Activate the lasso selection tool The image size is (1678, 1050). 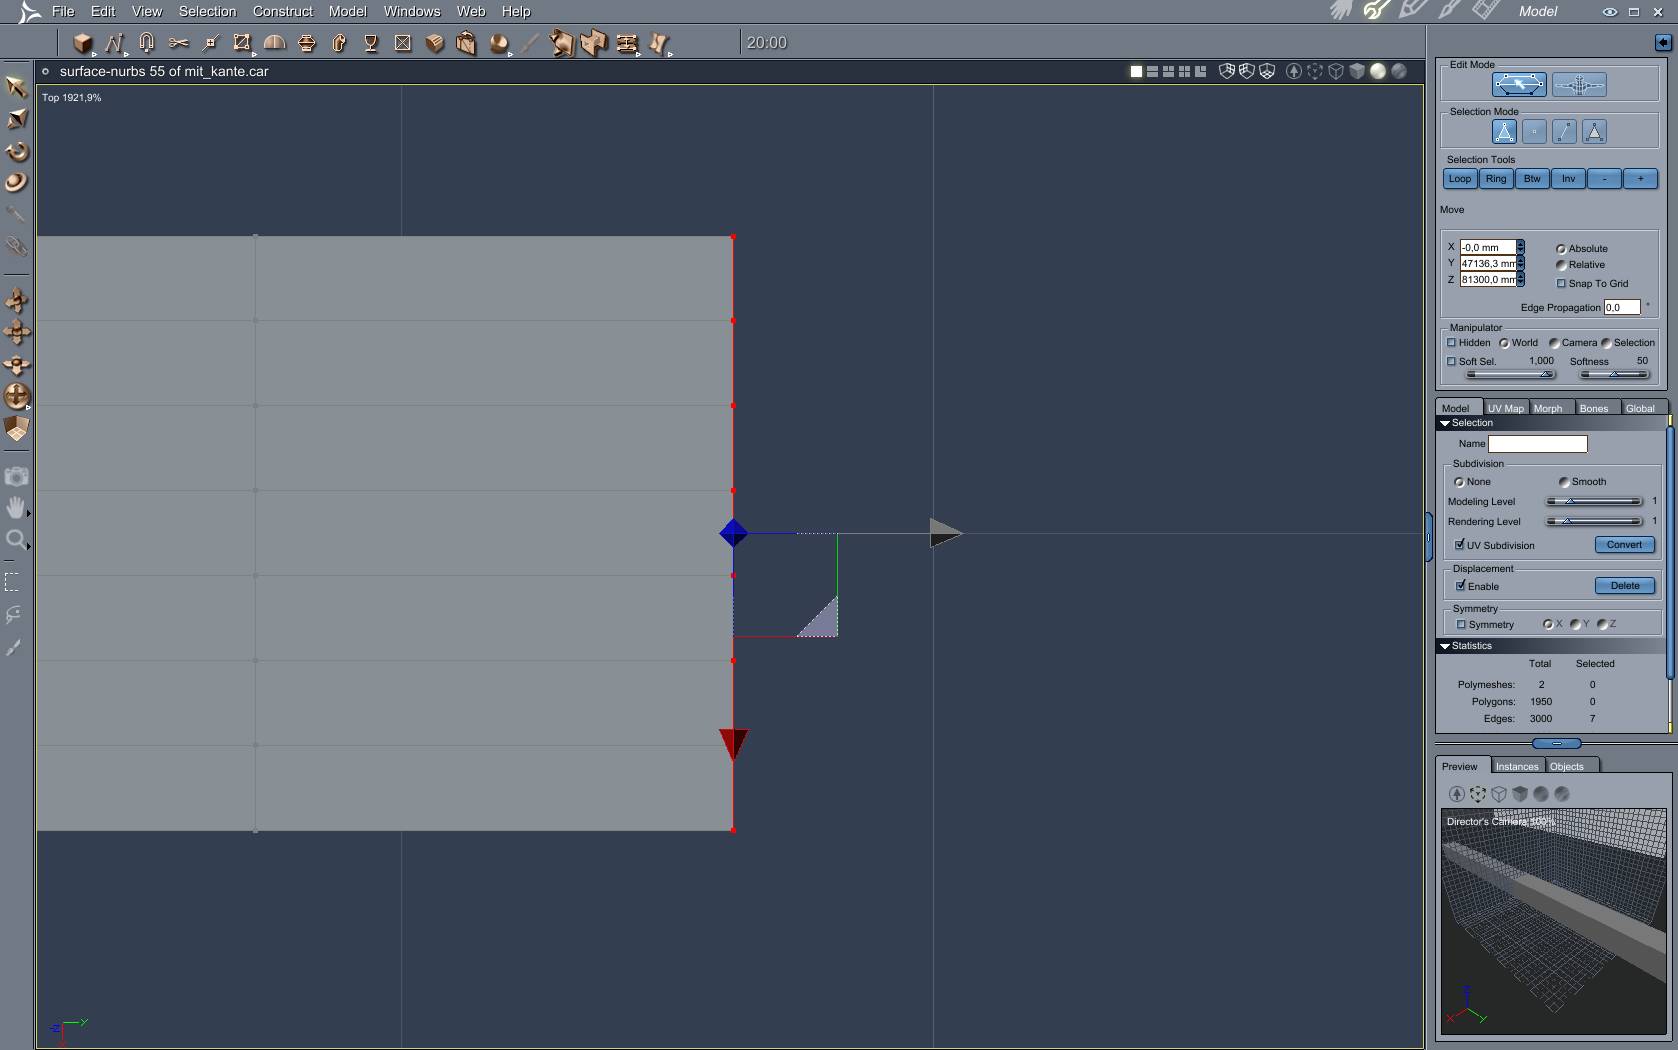tap(13, 614)
